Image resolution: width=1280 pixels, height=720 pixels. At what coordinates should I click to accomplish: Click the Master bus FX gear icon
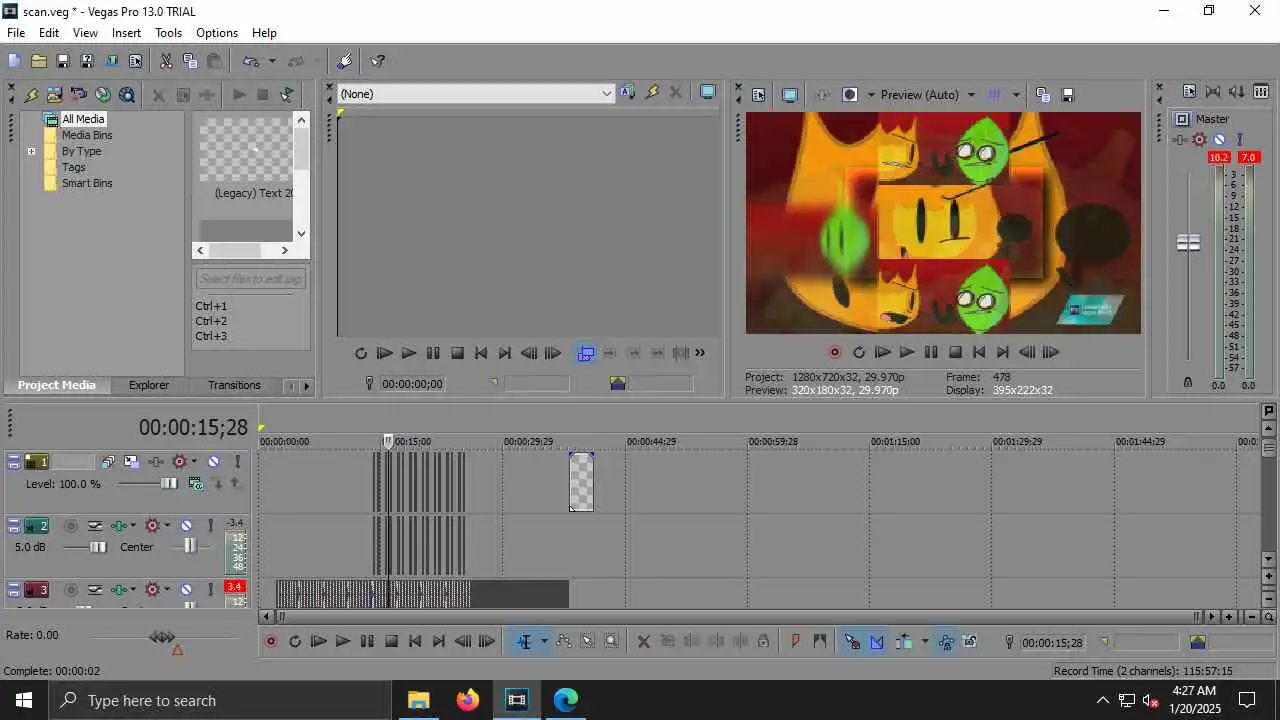tap(1199, 140)
